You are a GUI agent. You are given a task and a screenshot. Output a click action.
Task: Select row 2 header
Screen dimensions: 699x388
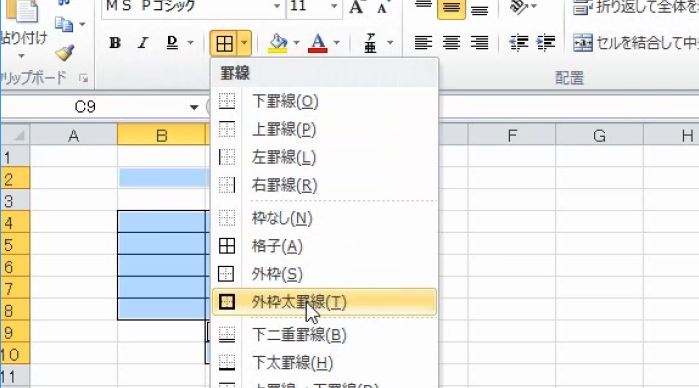click(15, 179)
